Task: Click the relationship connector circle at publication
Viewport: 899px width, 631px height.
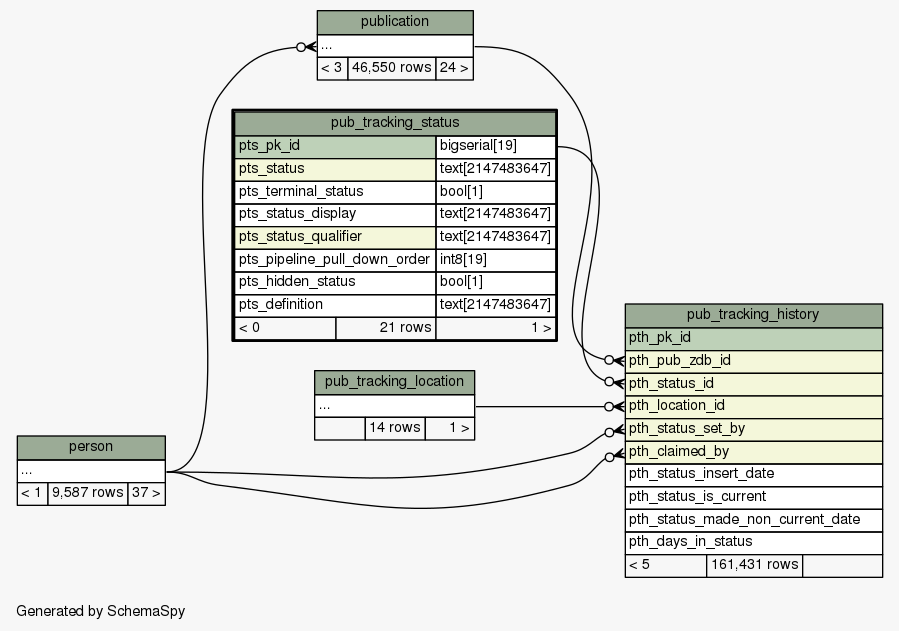Action: coord(302,46)
